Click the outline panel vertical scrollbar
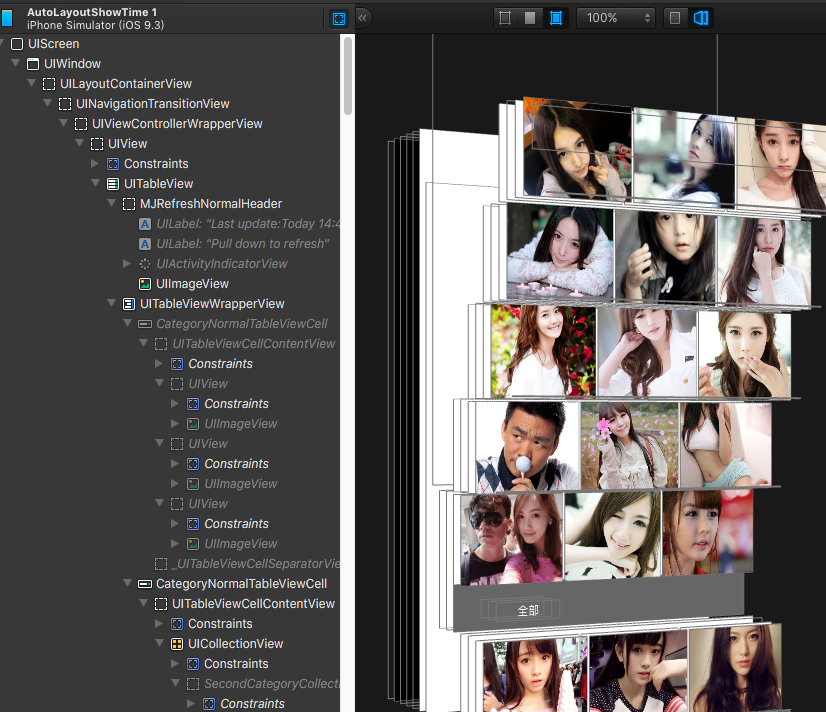 347,78
